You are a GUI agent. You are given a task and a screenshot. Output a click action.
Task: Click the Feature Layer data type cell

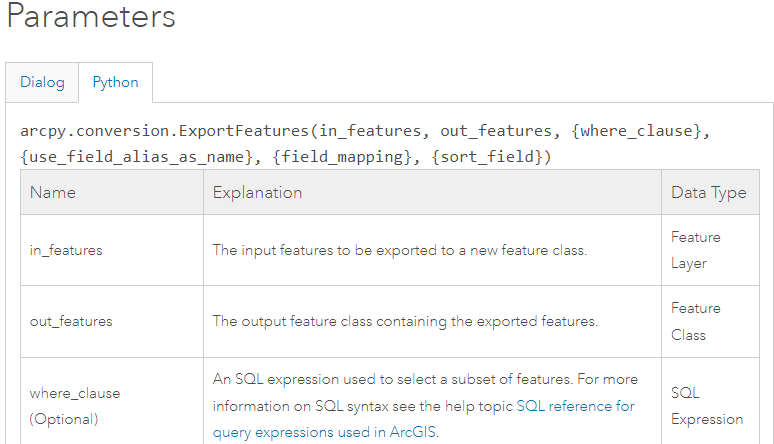coord(710,250)
